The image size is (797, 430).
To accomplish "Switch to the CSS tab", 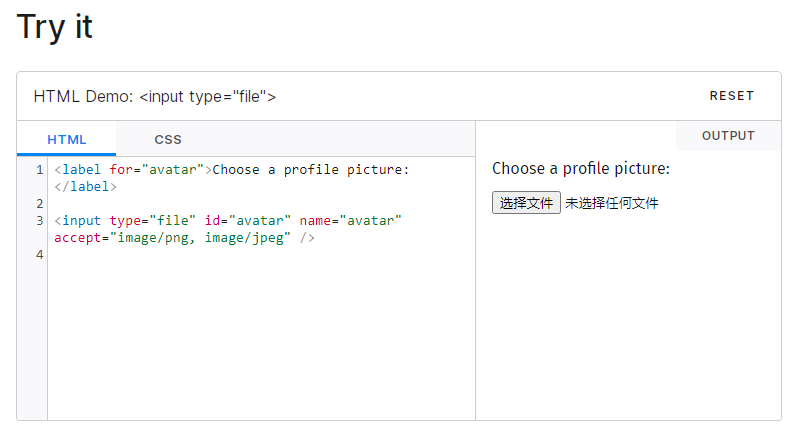I will pos(168,140).
